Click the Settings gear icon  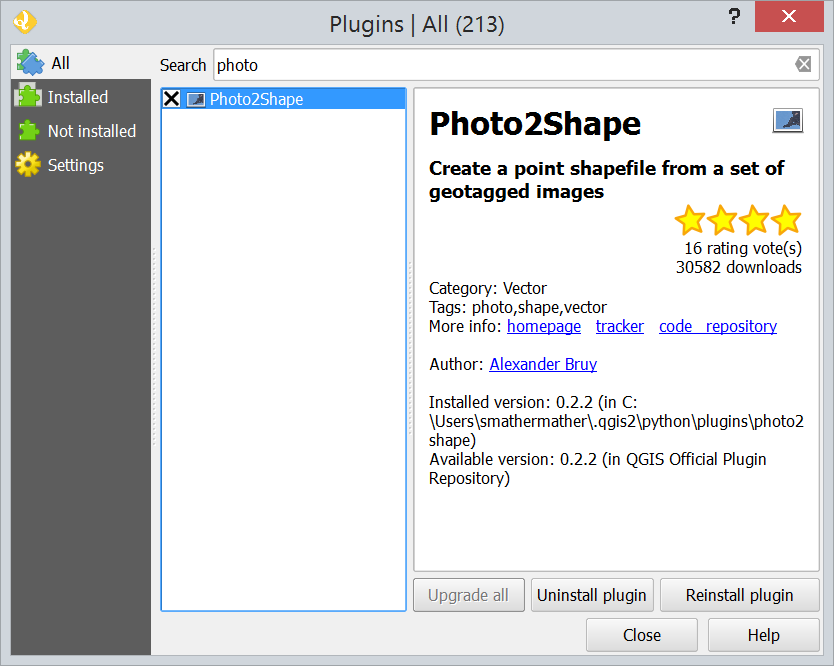(x=28, y=165)
